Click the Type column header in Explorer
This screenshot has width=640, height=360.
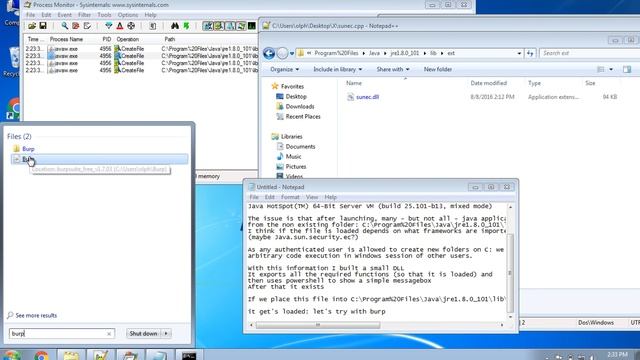pyautogui.click(x=534, y=83)
